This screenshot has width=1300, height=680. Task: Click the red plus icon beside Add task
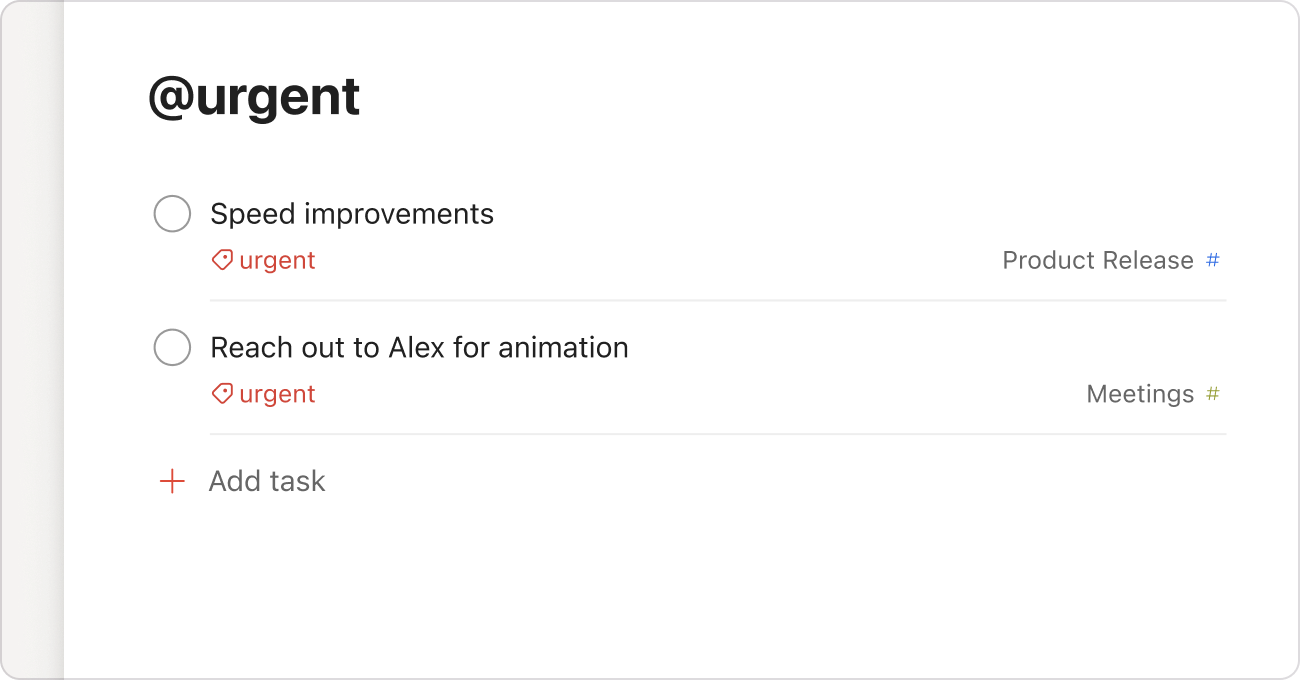(172, 481)
